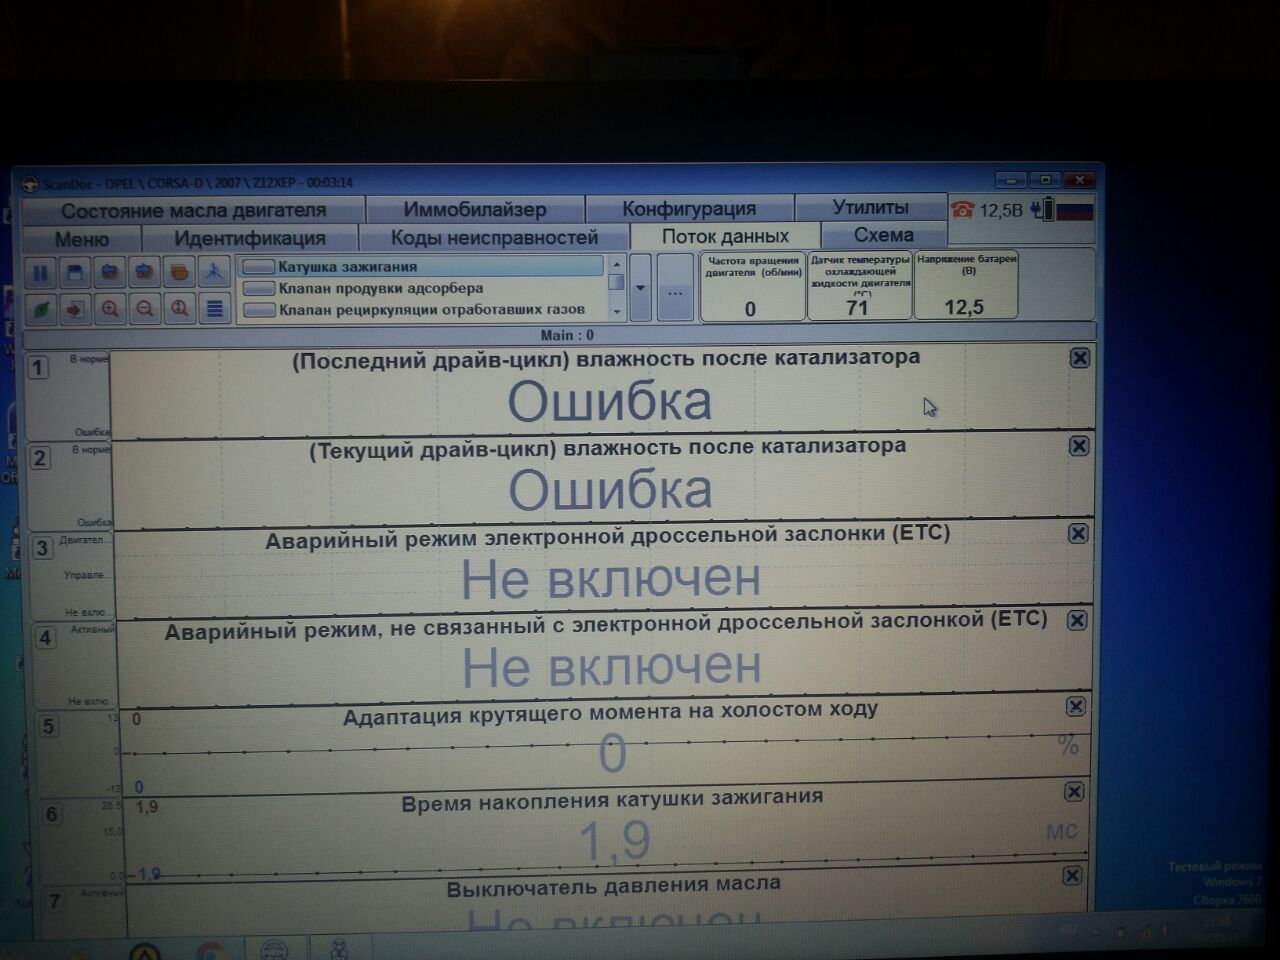This screenshot has width=1280, height=960.
Task: Zoom in with the plus magnifier
Action: click(x=110, y=309)
